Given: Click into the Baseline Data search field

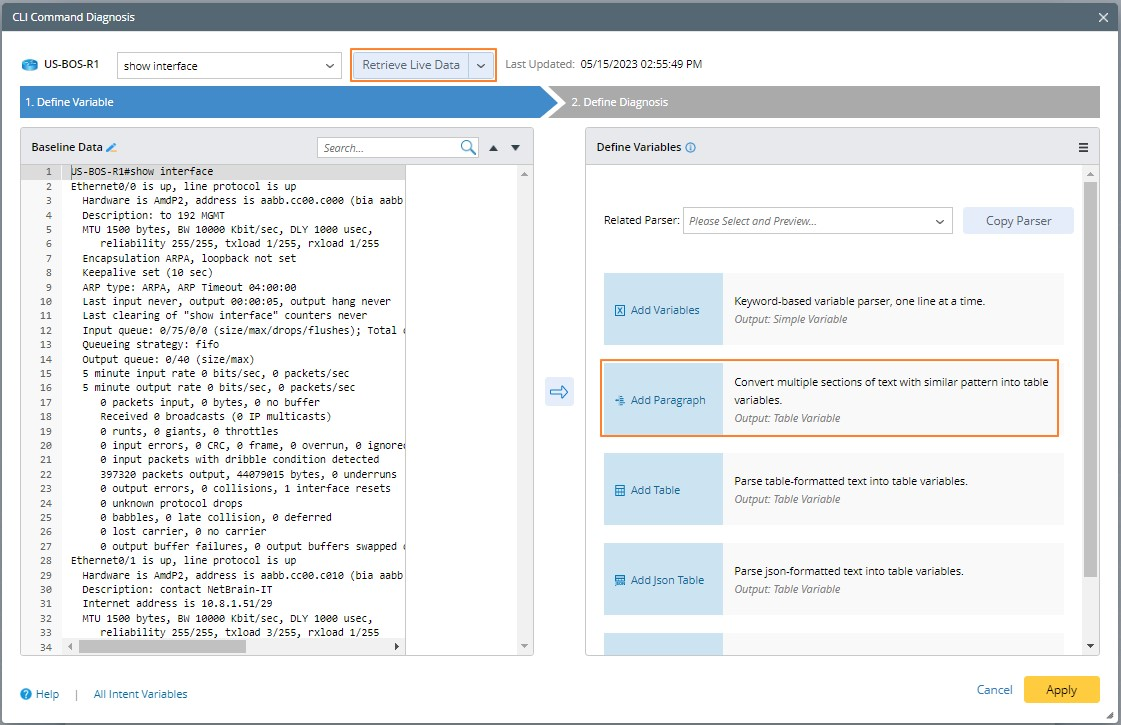Looking at the screenshot, I should pos(388,148).
